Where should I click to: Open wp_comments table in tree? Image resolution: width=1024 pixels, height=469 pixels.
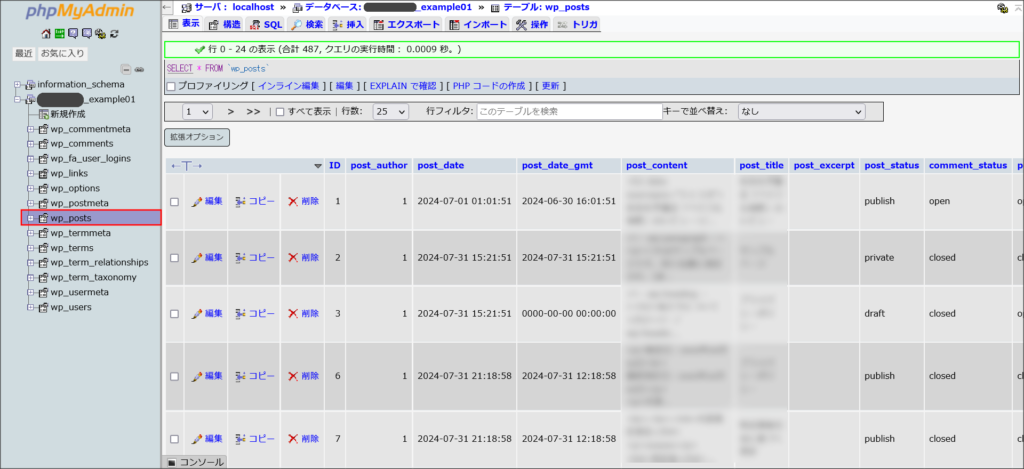82,144
